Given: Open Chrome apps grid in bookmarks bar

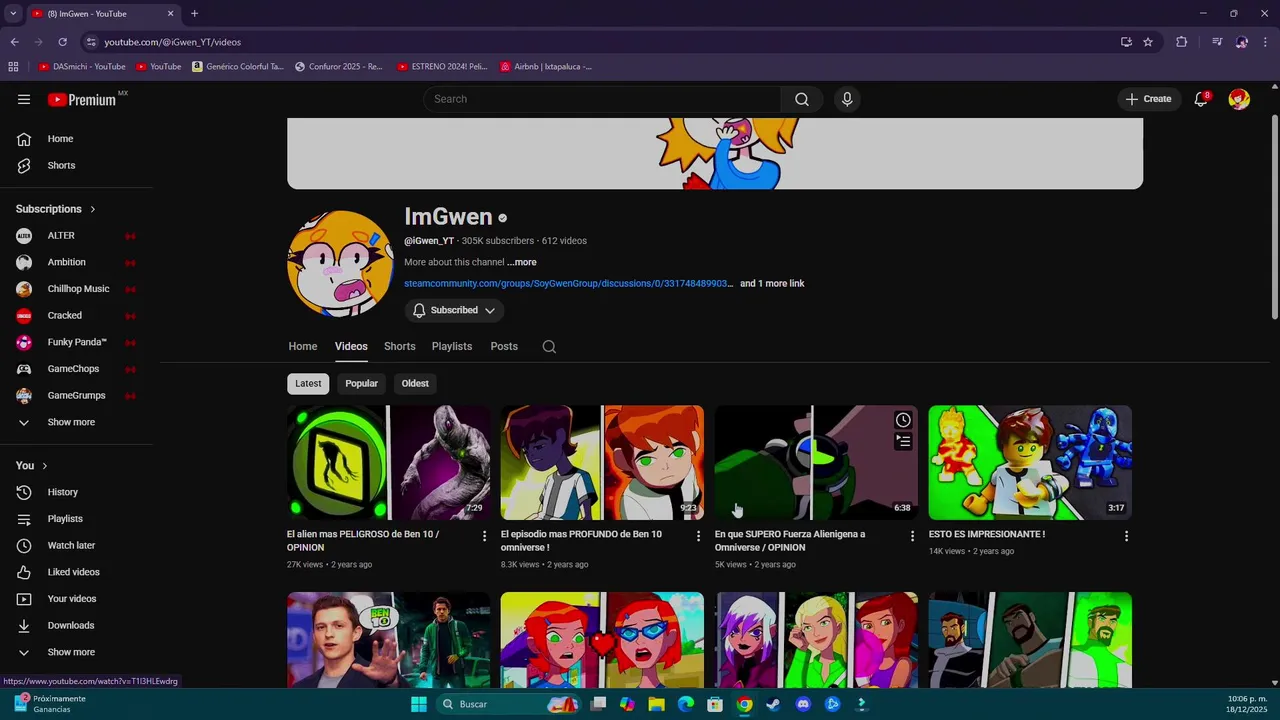Looking at the screenshot, I should click(13, 67).
